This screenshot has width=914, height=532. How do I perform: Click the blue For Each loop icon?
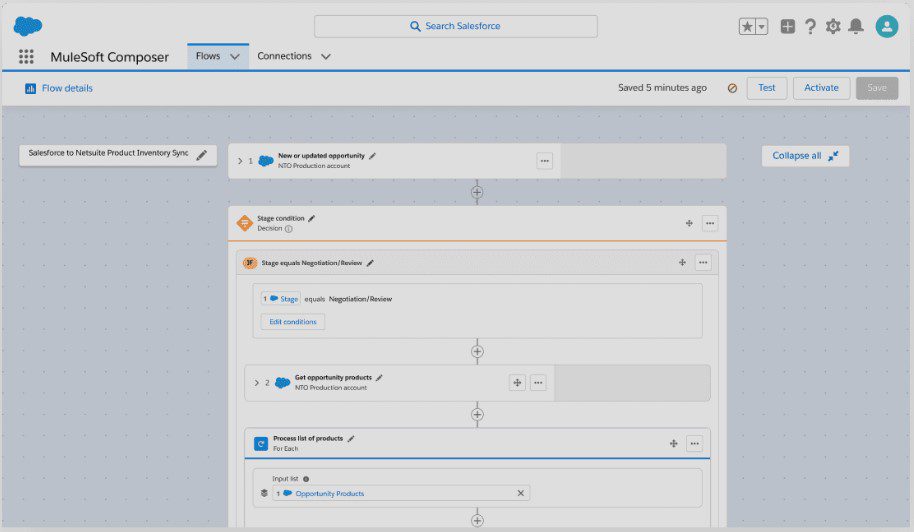point(261,443)
